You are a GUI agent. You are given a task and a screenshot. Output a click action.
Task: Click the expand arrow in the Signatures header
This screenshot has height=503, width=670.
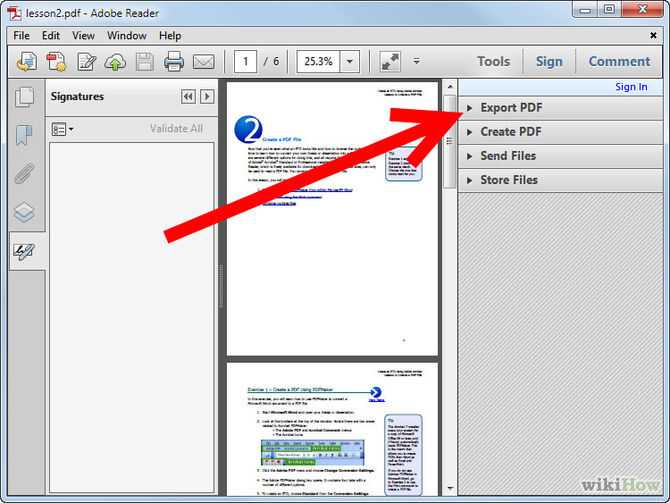click(x=207, y=97)
